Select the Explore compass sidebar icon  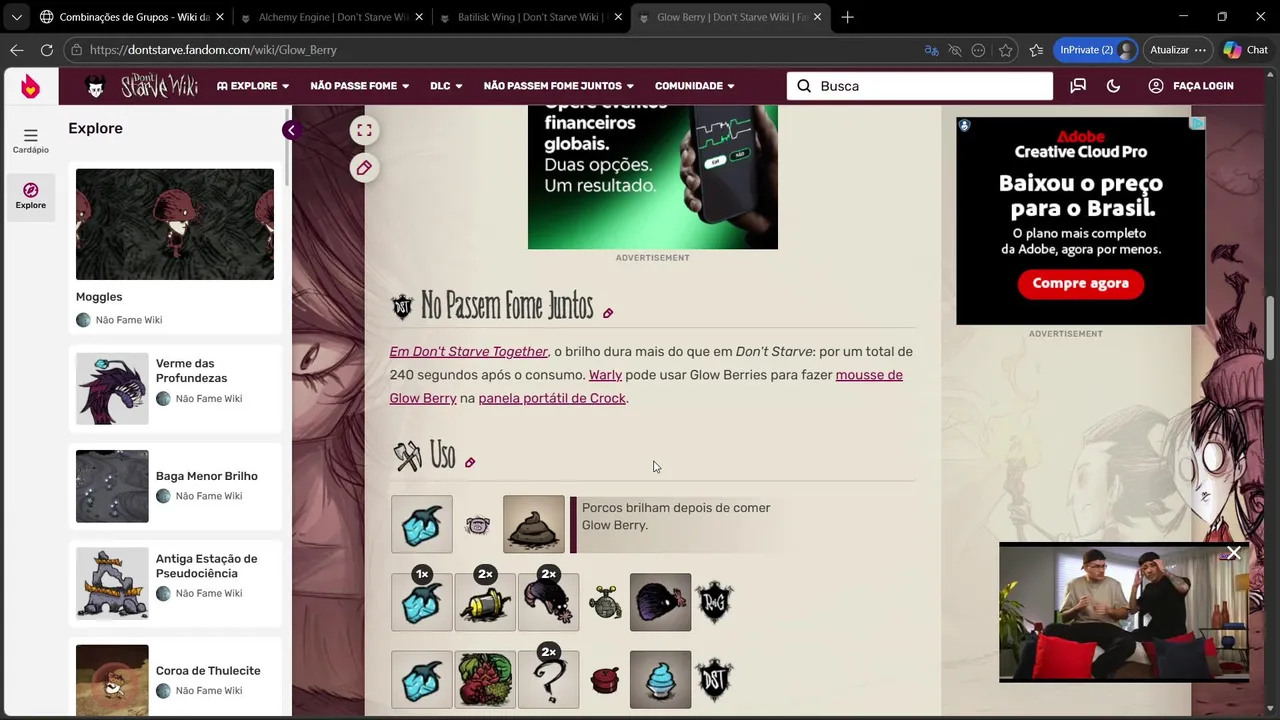(30, 196)
